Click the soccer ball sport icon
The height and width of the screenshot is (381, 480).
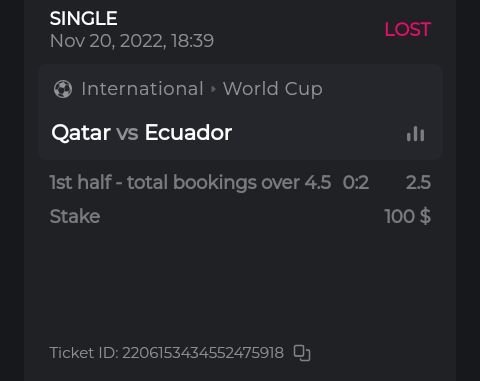pos(63,89)
